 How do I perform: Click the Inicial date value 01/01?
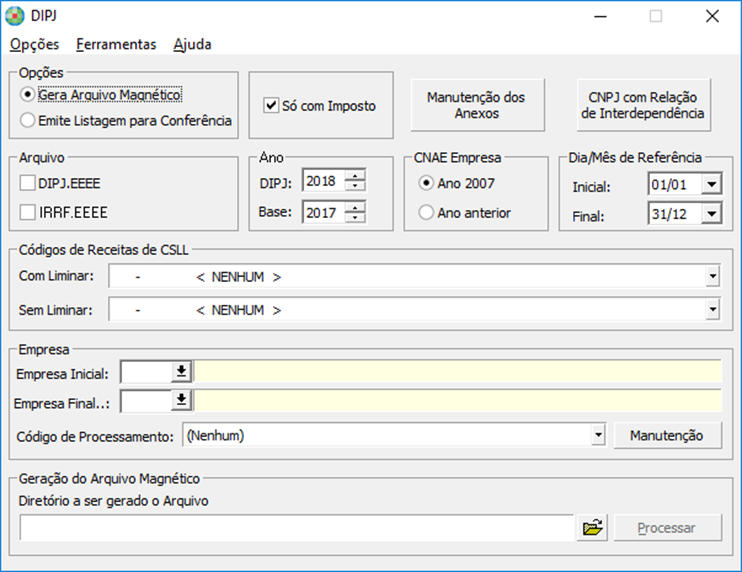pos(675,184)
